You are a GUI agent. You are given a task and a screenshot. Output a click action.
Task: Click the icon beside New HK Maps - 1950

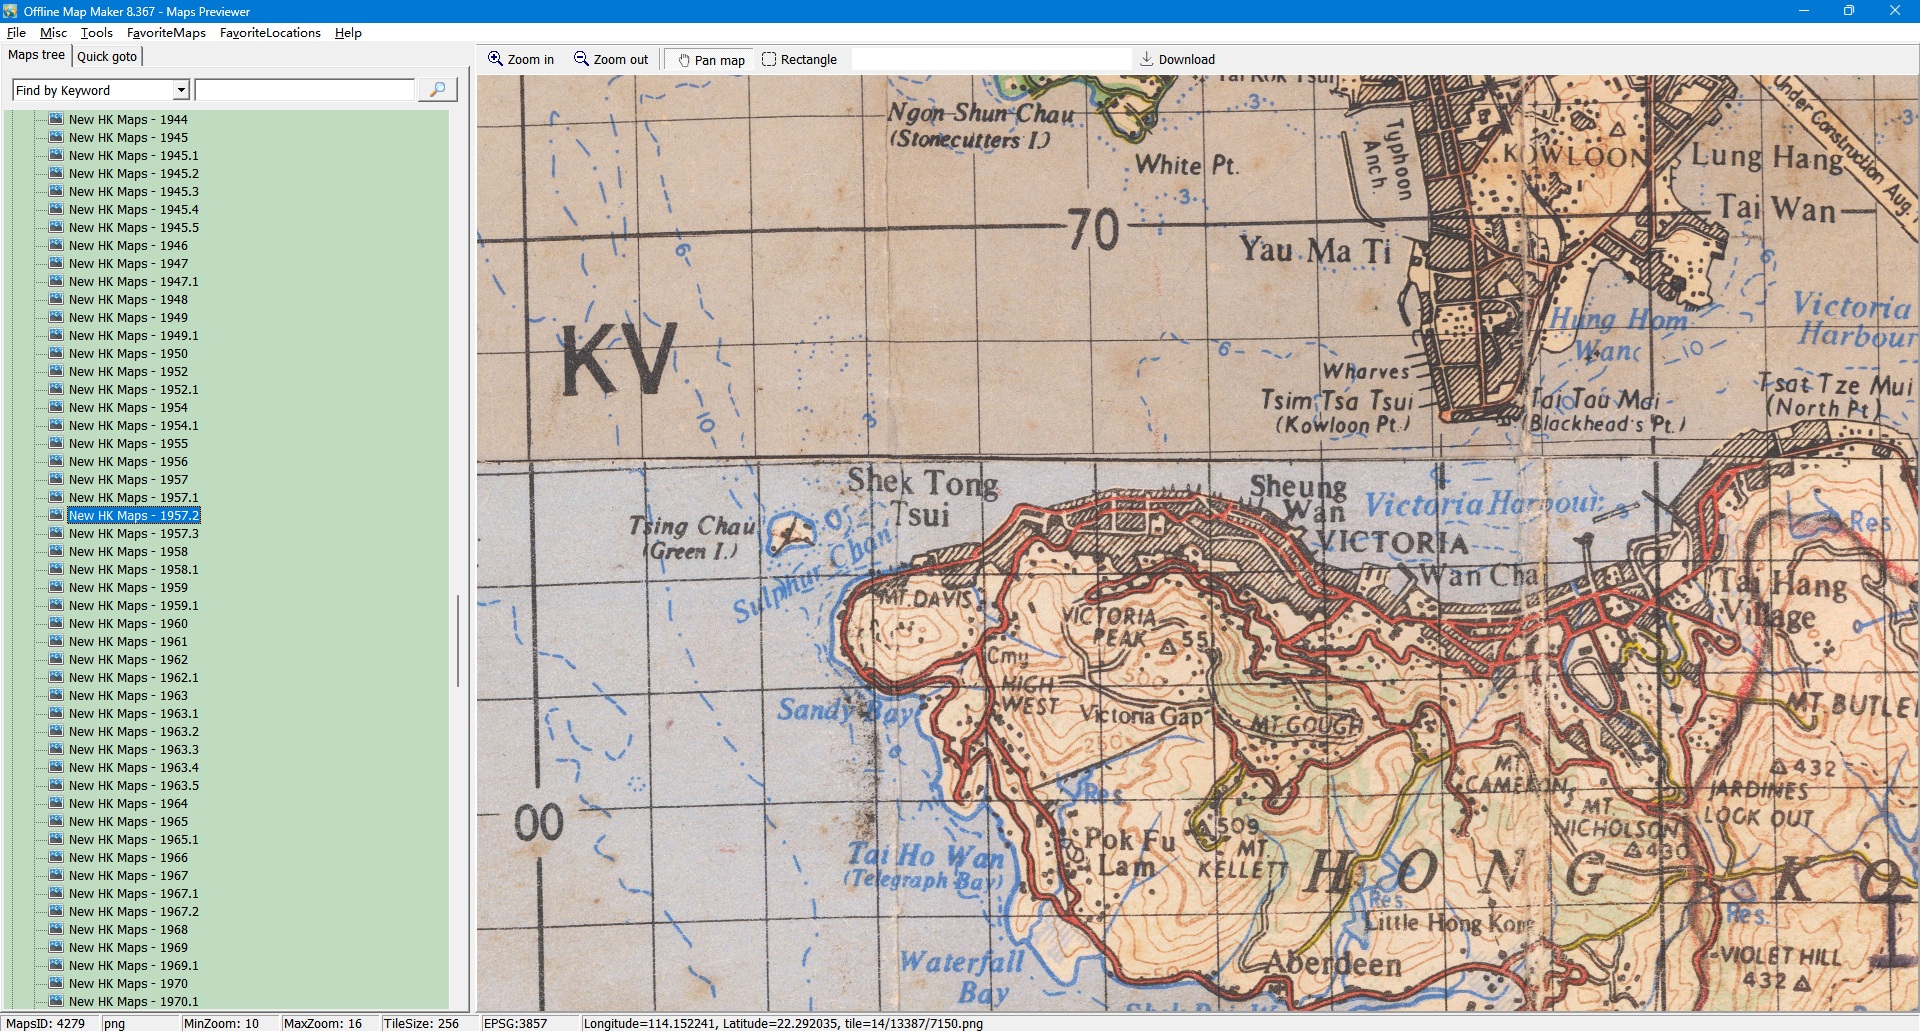56,353
